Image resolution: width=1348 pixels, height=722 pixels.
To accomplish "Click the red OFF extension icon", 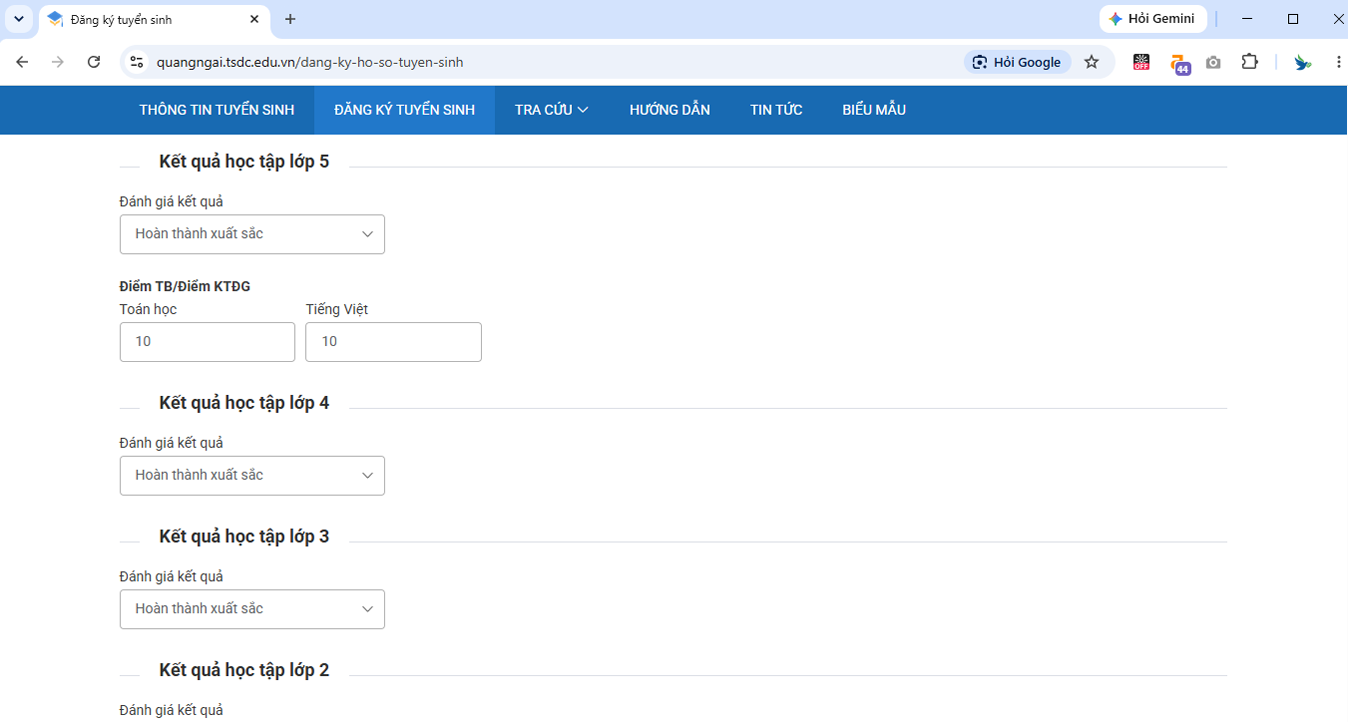I will 1141,62.
